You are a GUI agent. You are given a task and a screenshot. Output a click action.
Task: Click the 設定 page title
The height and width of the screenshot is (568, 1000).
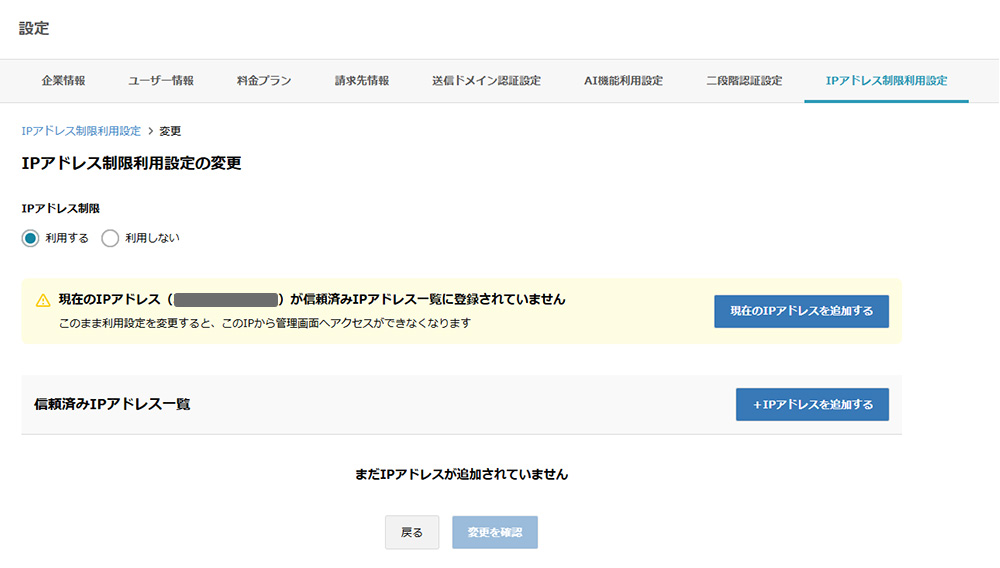coord(34,28)
